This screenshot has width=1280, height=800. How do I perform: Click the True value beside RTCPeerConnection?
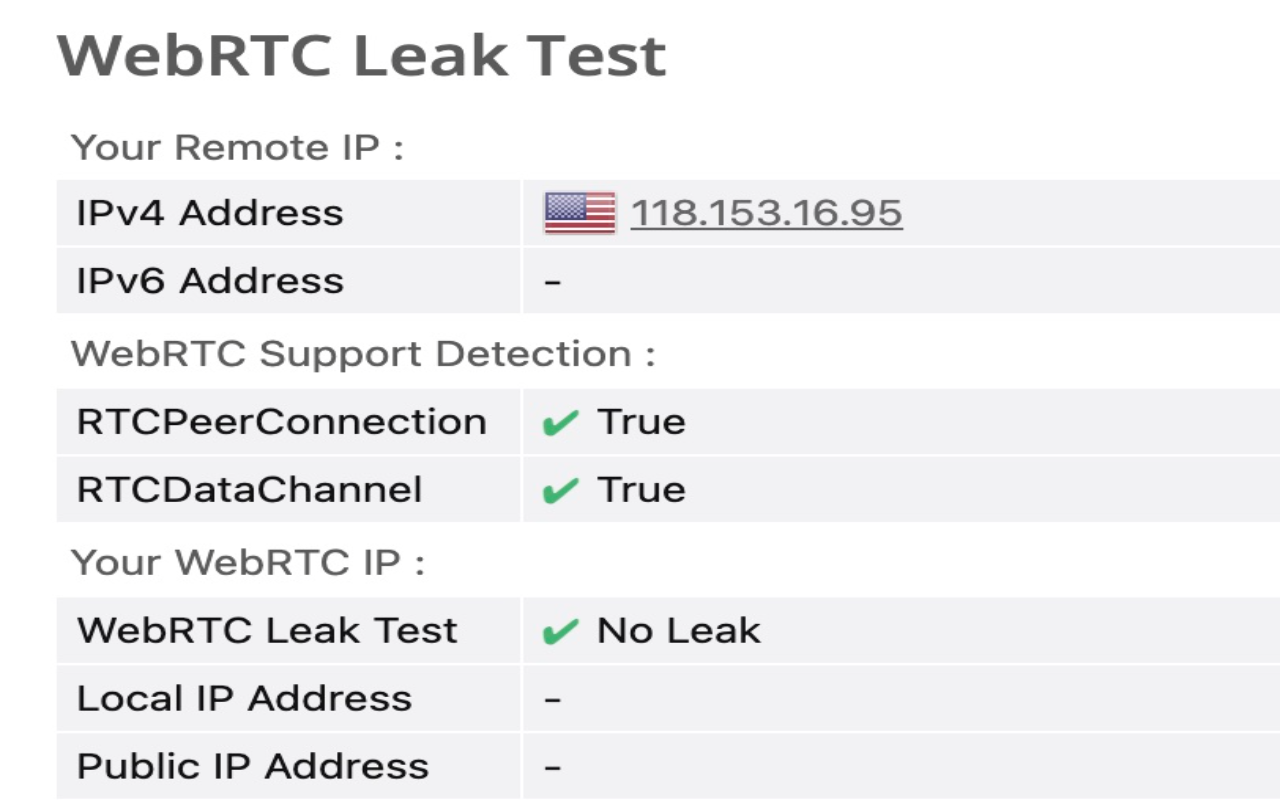pyautogui.click(x=642, y=422)
